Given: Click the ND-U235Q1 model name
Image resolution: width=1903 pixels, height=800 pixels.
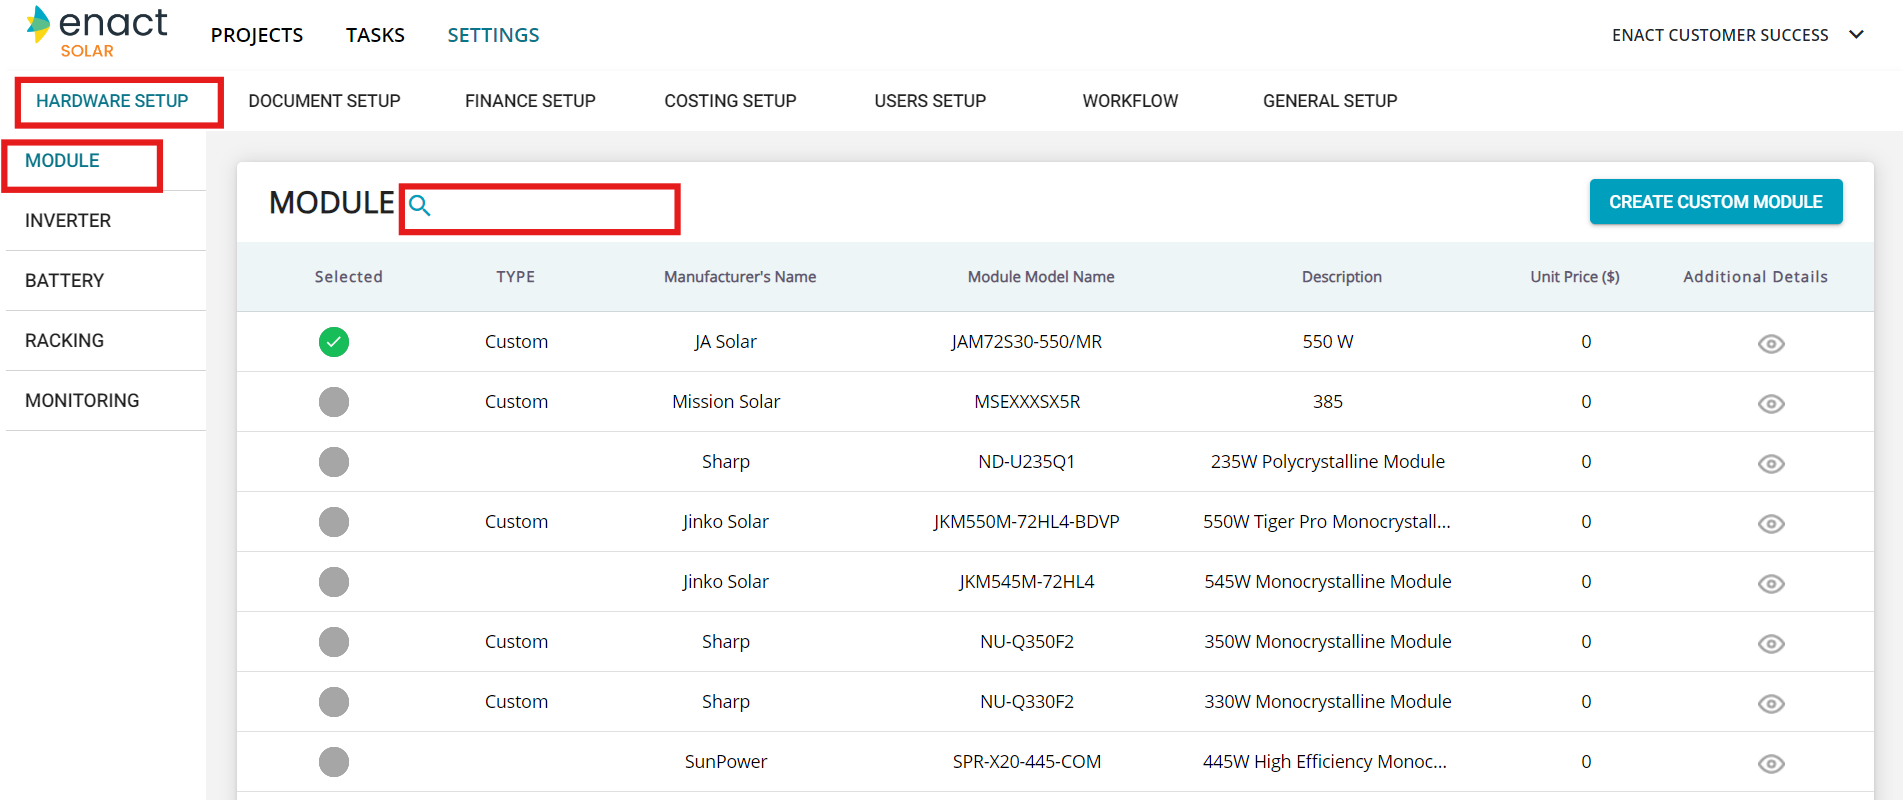Looking at the screenshot, I should point(1027,462).
